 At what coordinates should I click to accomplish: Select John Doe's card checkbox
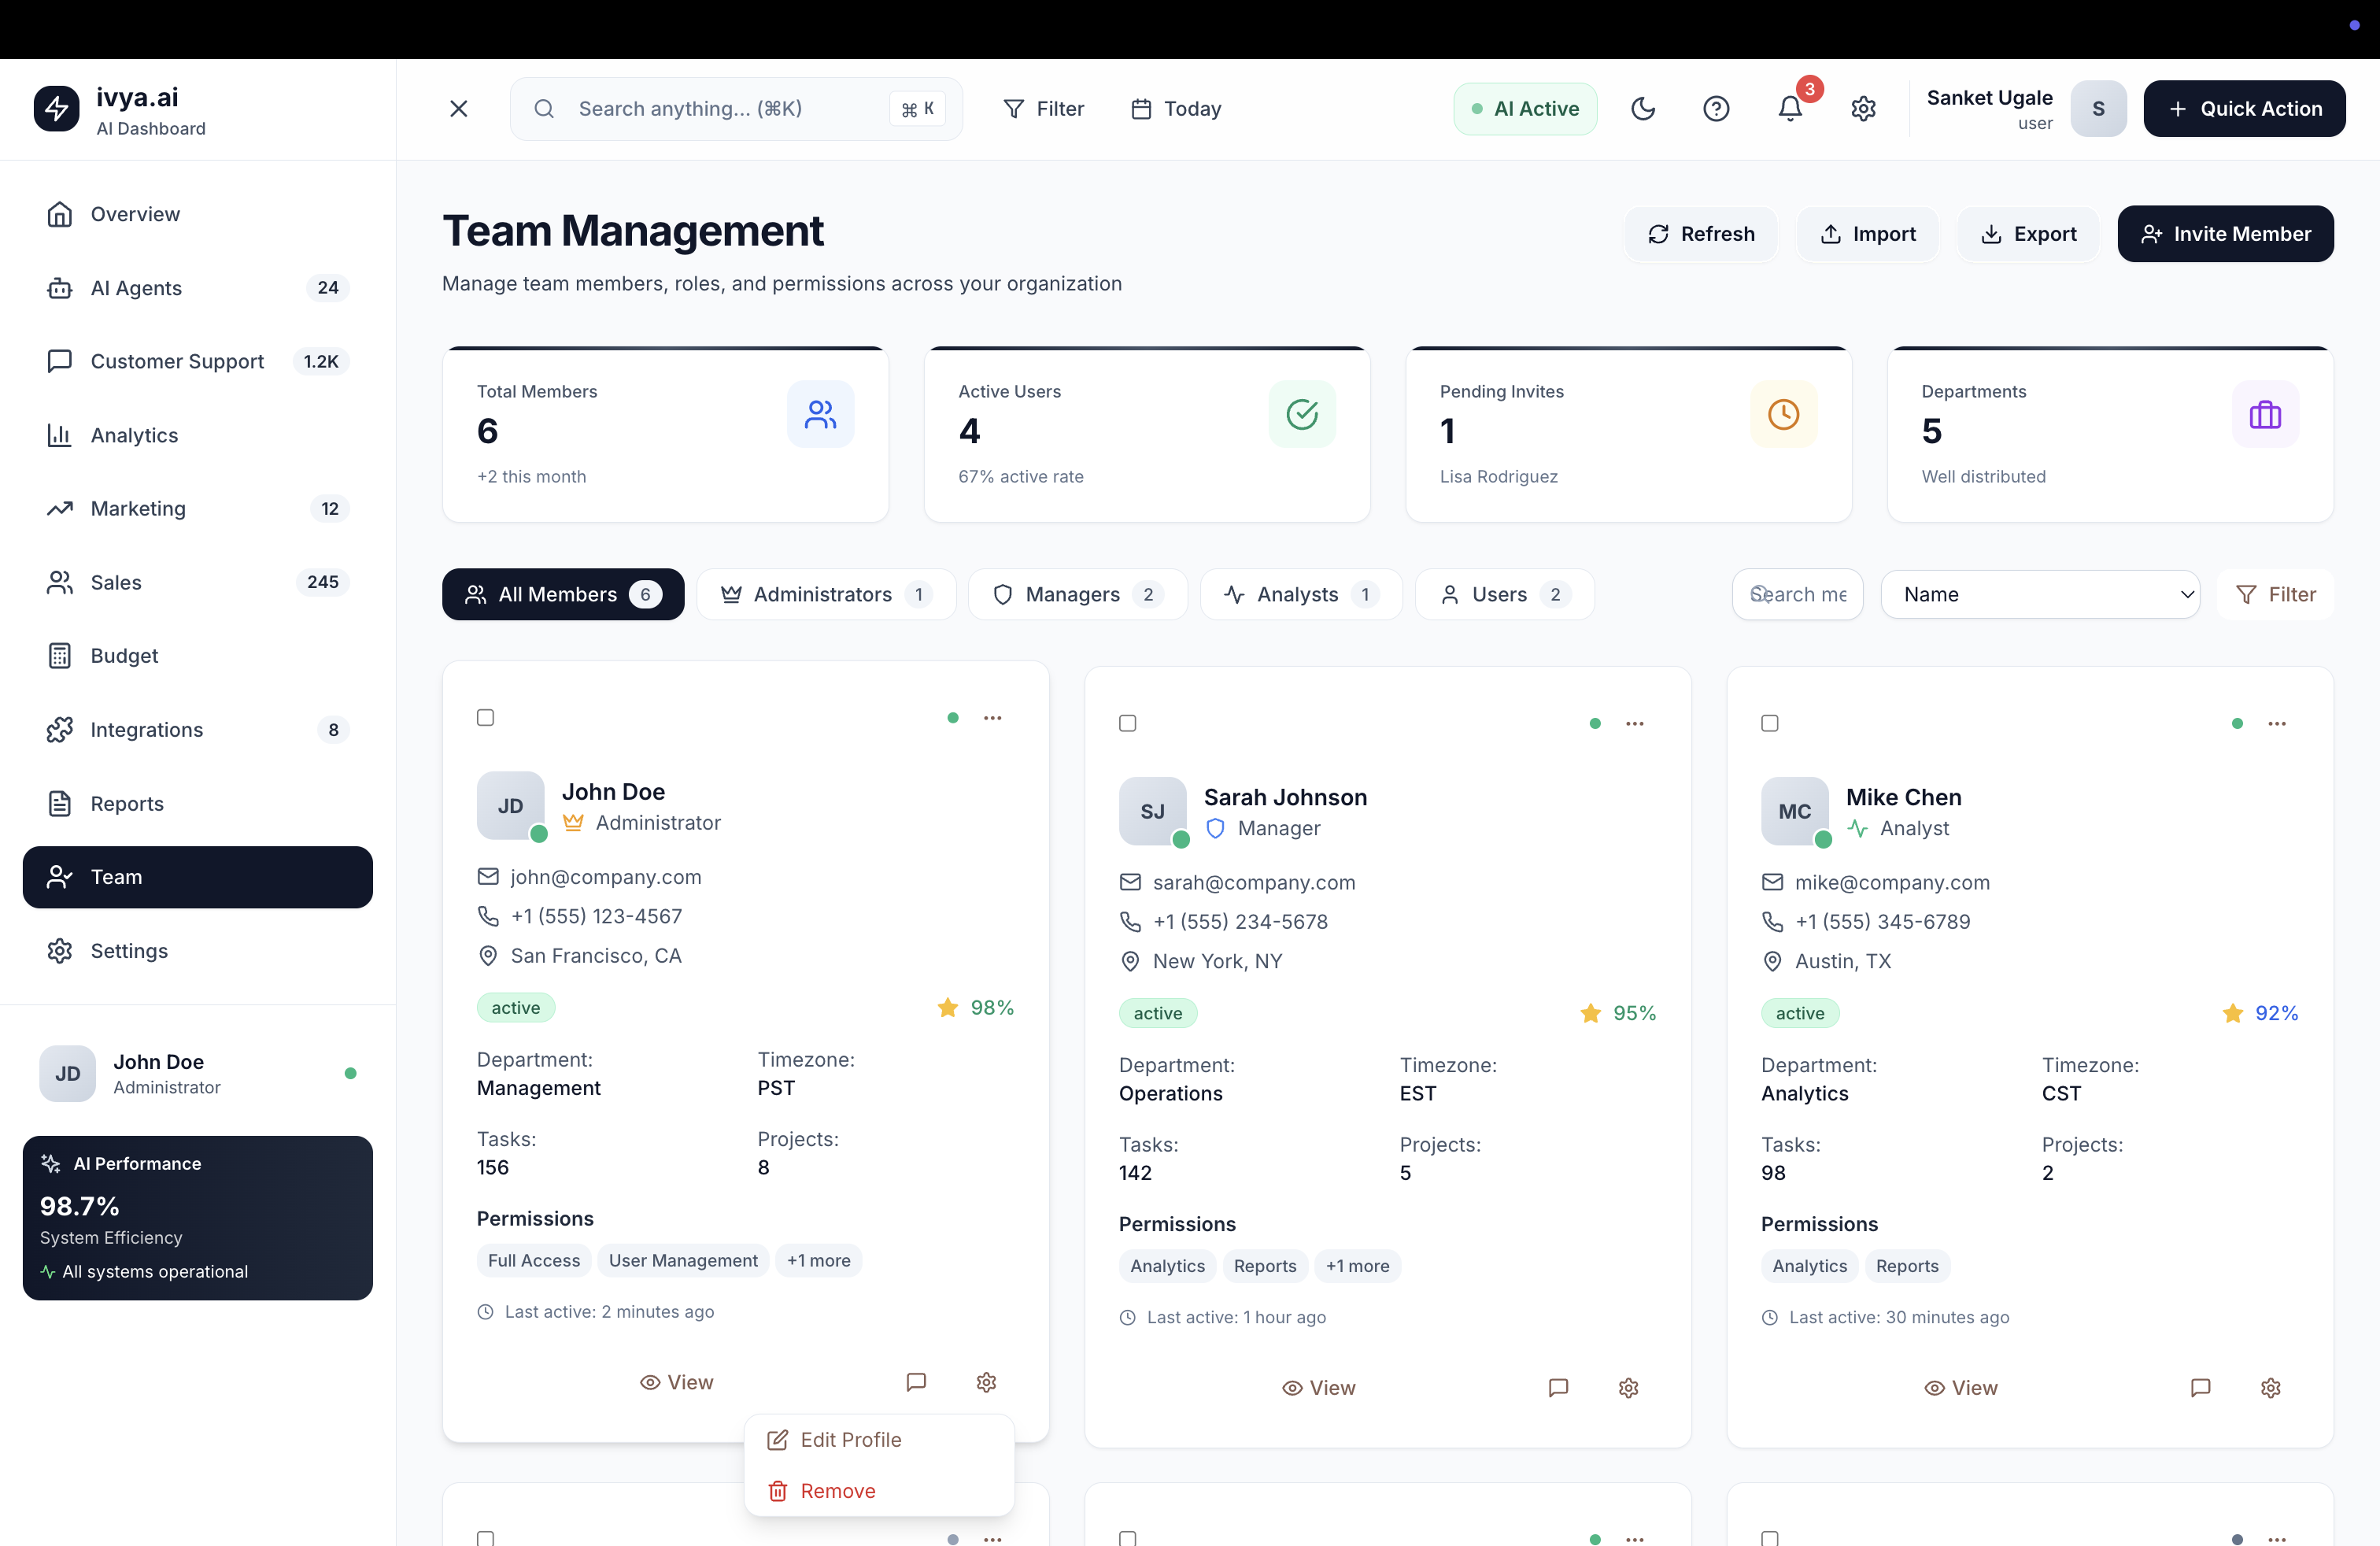486,717
